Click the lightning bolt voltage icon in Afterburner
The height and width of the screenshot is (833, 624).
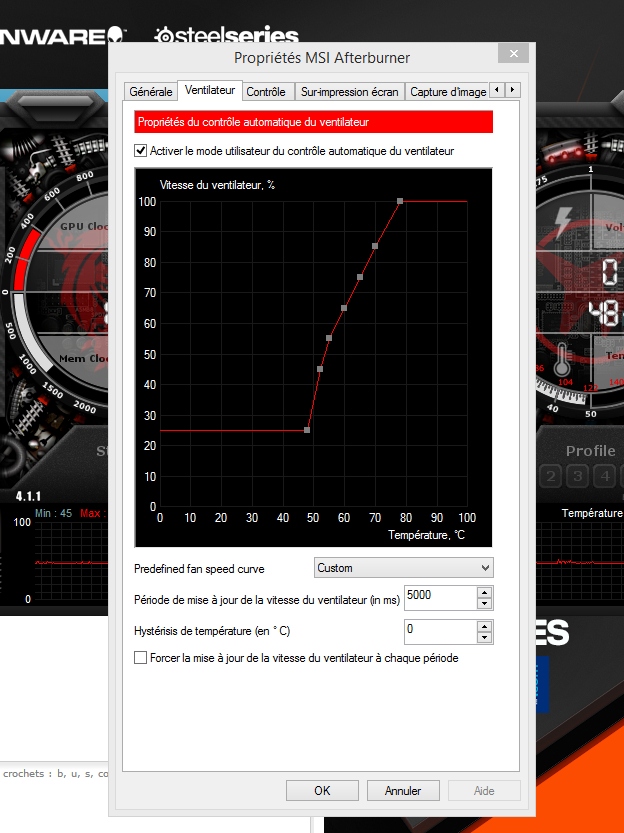tap(562, 222)
